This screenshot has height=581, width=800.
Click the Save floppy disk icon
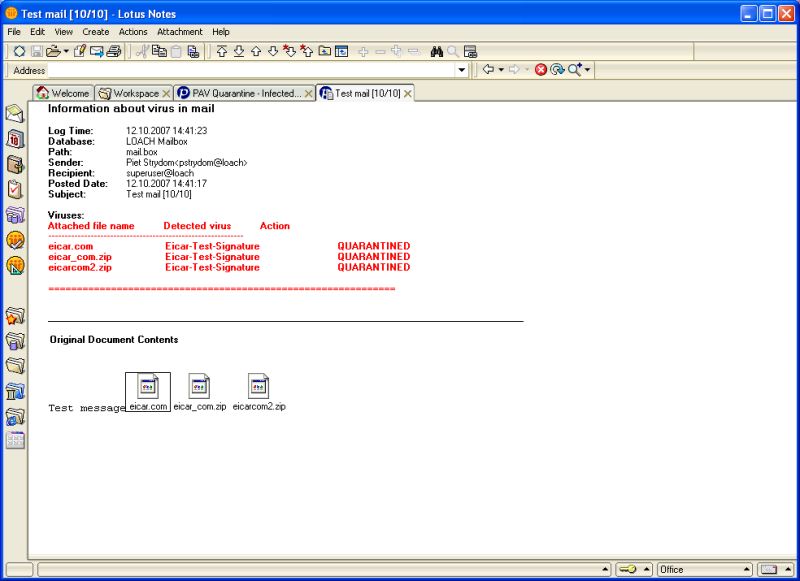(x=37, y=52)
